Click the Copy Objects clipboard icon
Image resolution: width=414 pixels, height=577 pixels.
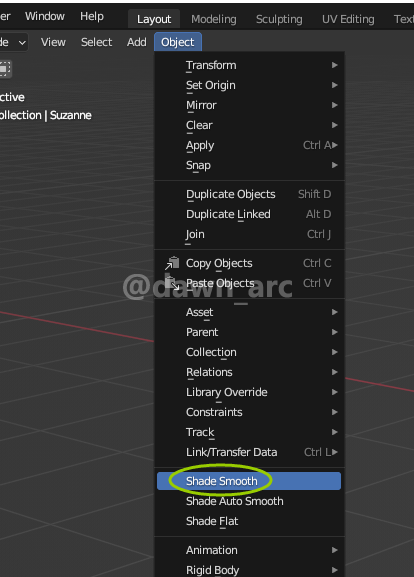[x=172, y=263]
